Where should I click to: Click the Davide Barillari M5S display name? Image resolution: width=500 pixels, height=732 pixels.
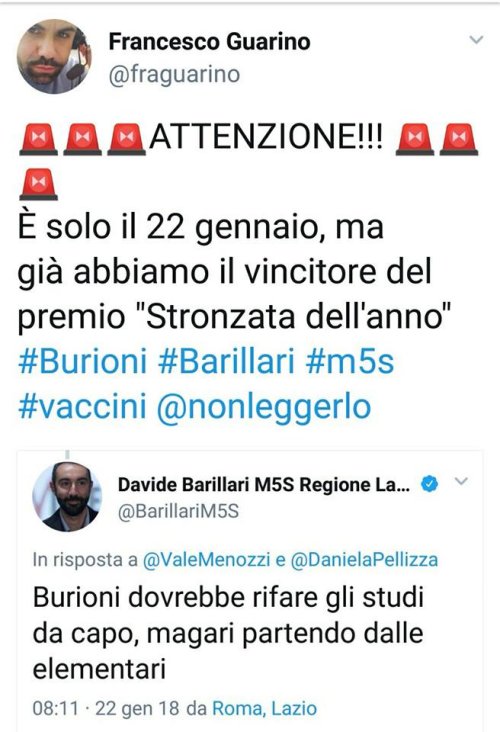point(264,485)
